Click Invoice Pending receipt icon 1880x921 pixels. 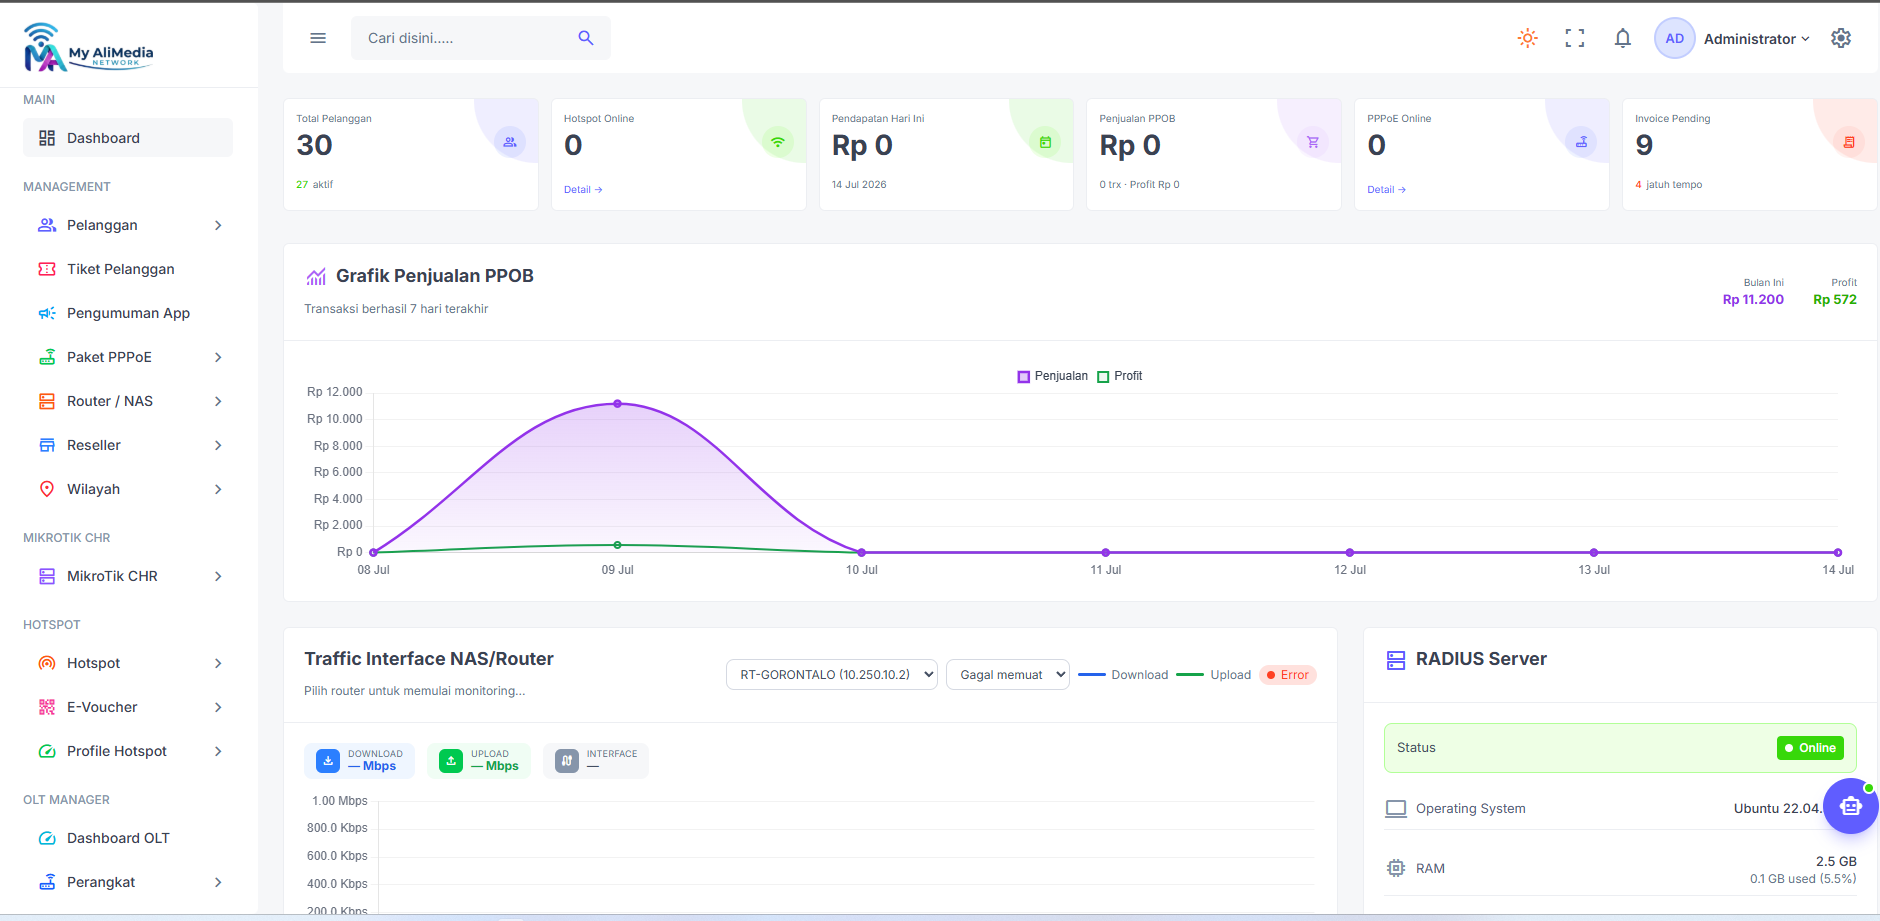click(x=1849, y=142)
